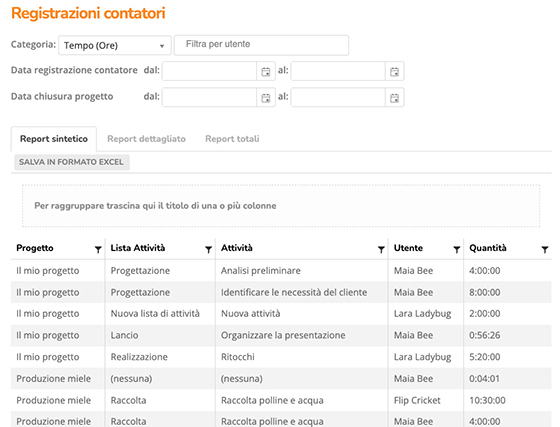Switch to Report dettagliato tab
Image resolution: width=560 pixels, height=427 pixels.
pos(146,139)
